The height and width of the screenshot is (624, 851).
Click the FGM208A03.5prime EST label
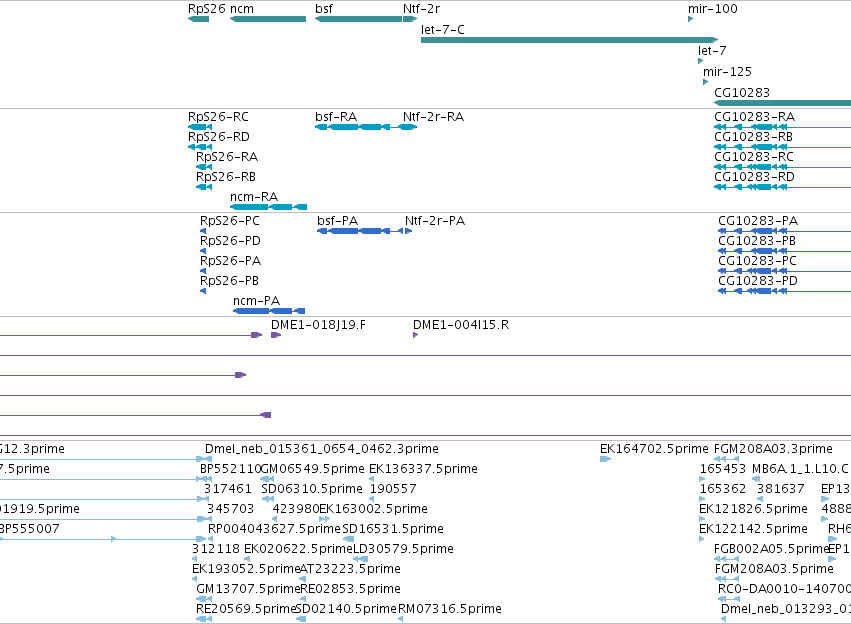point(774,569)
